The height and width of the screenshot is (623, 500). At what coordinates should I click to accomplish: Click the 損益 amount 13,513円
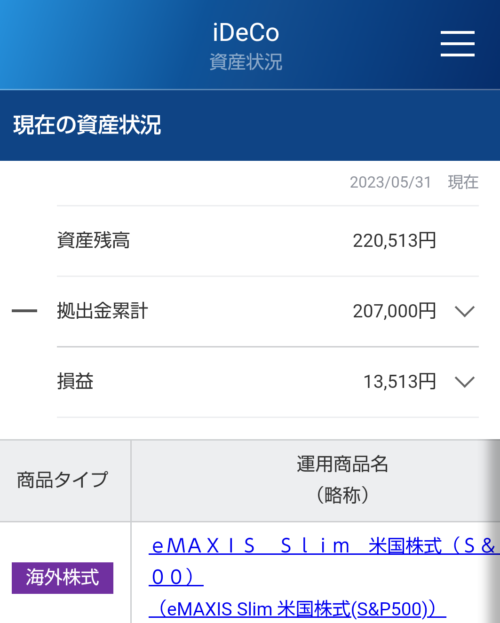399,381
